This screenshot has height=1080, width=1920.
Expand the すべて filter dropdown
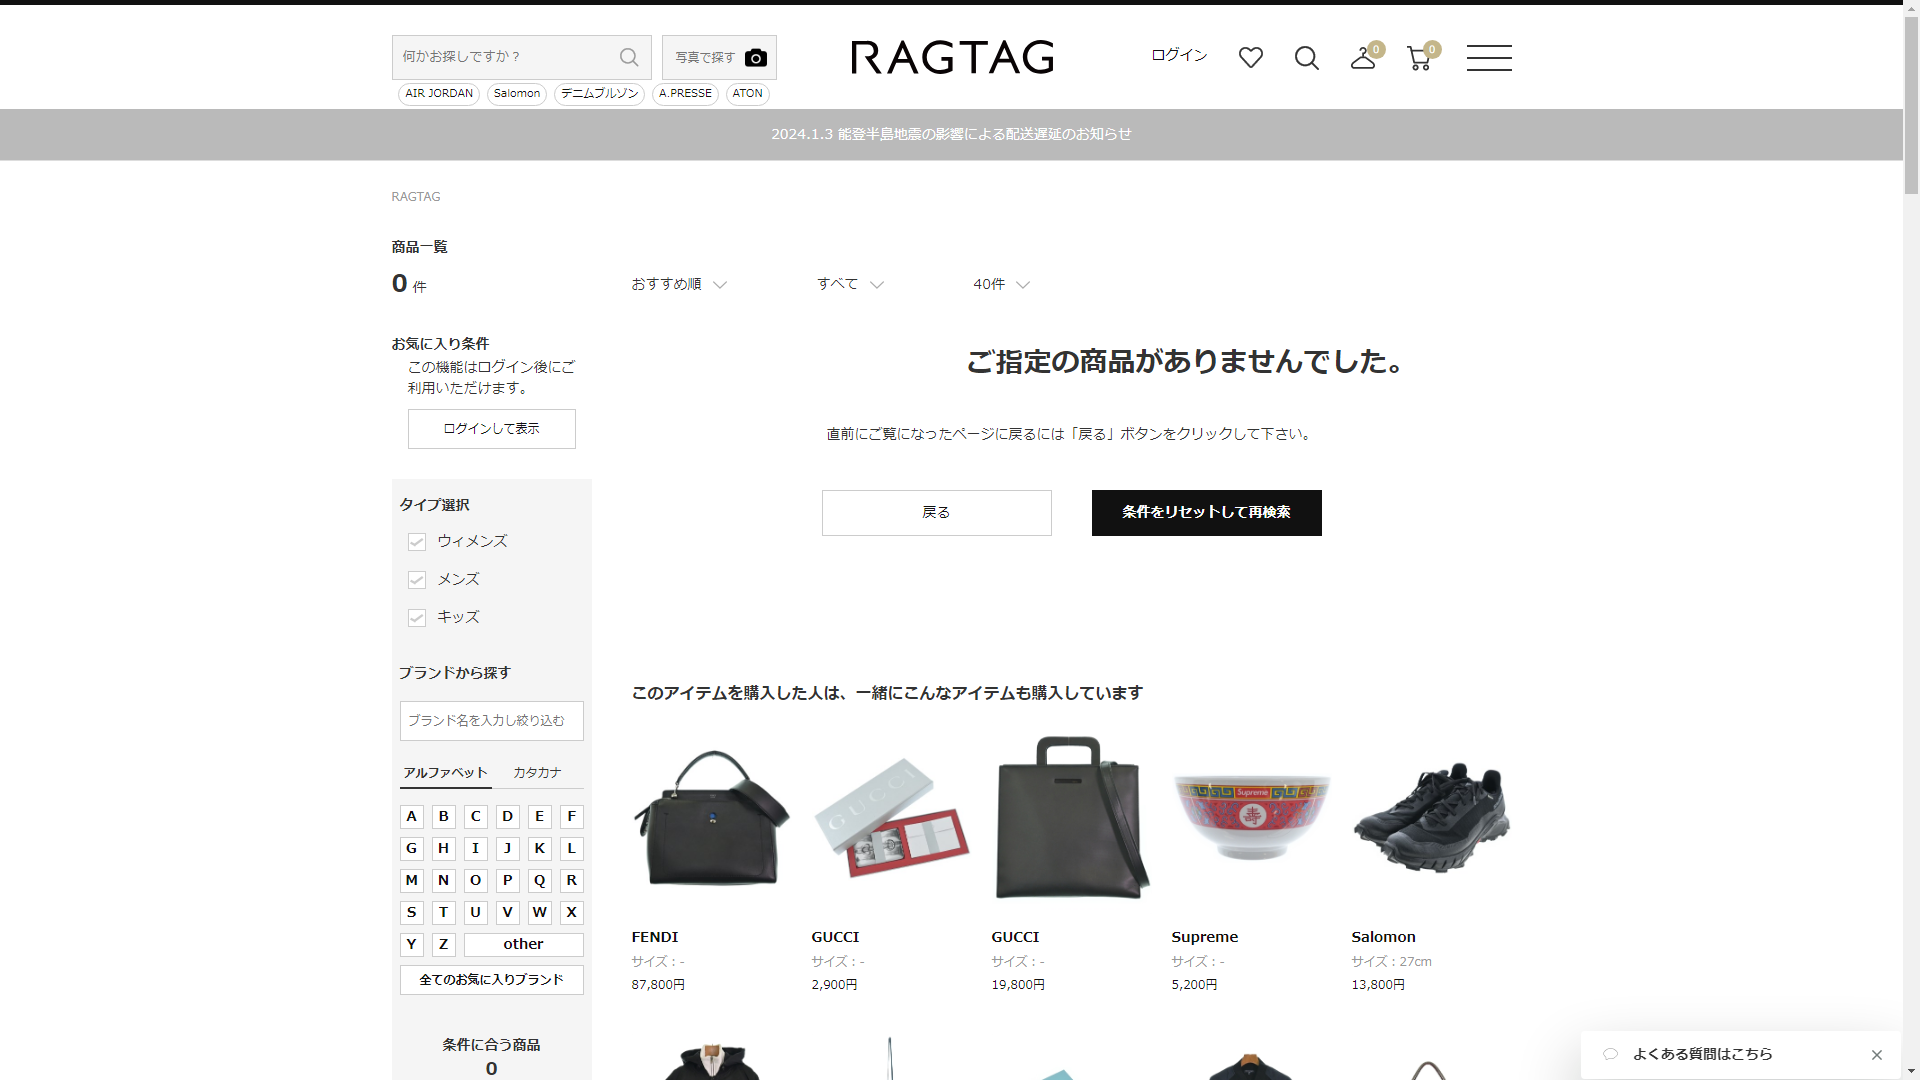tap(850, 284)
